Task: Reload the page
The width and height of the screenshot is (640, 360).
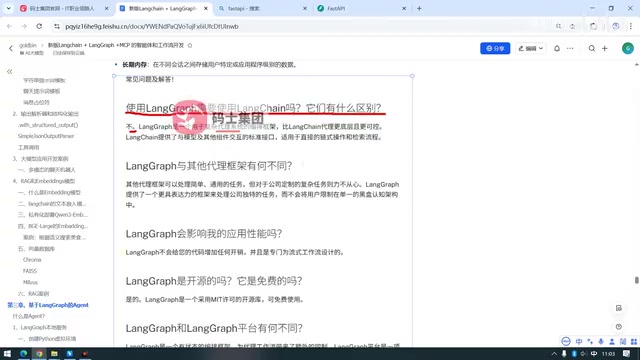Action: [x=39, y=26]
